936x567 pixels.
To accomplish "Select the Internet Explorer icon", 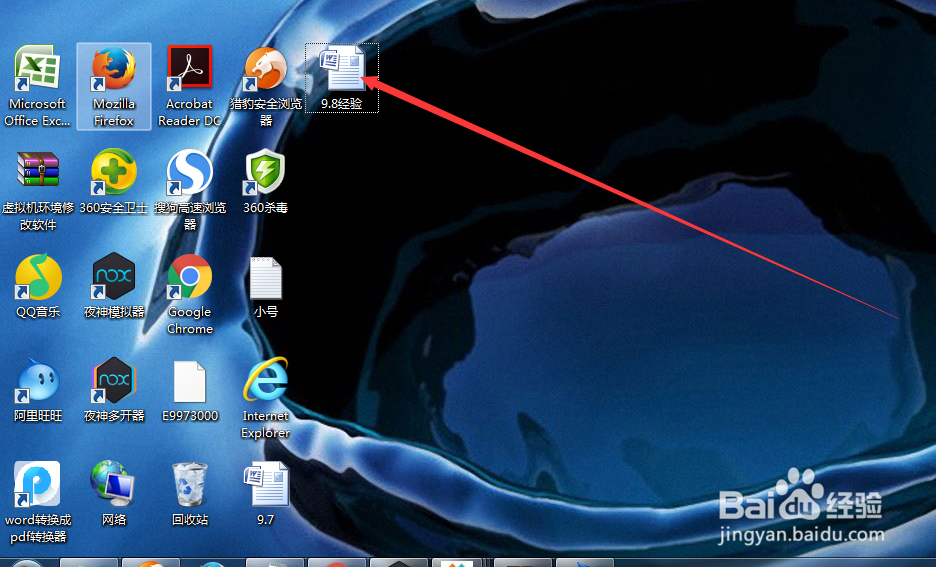I will 266,397.
